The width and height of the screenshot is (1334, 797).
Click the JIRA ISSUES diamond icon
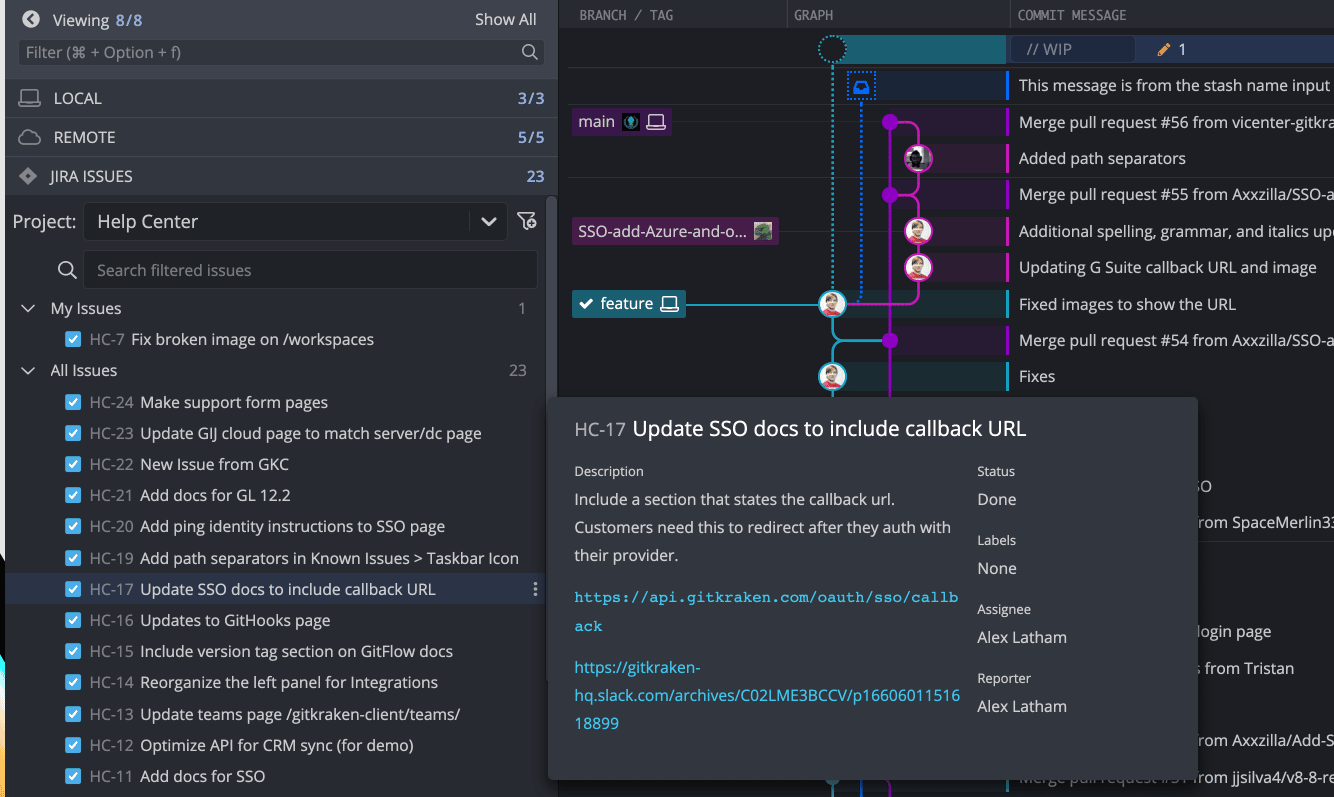pos(29,176)
